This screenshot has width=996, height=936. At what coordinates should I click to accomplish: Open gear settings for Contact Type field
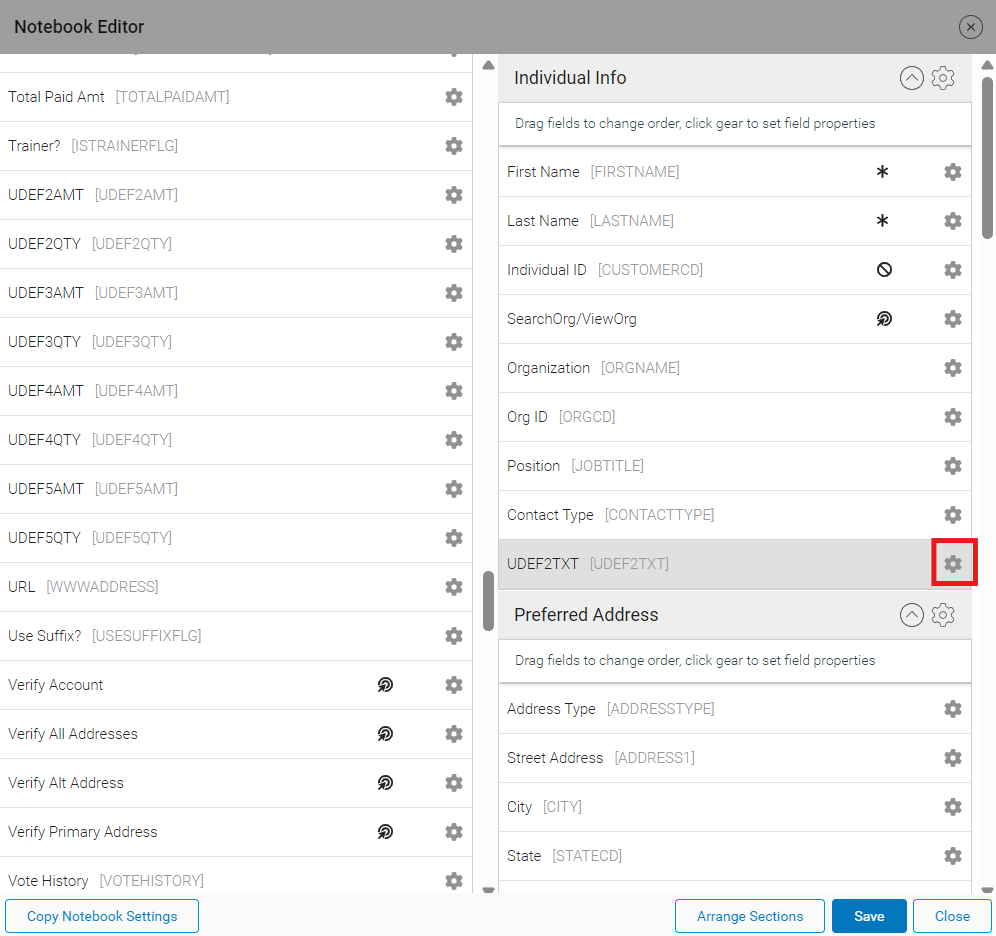click(953, 515)
